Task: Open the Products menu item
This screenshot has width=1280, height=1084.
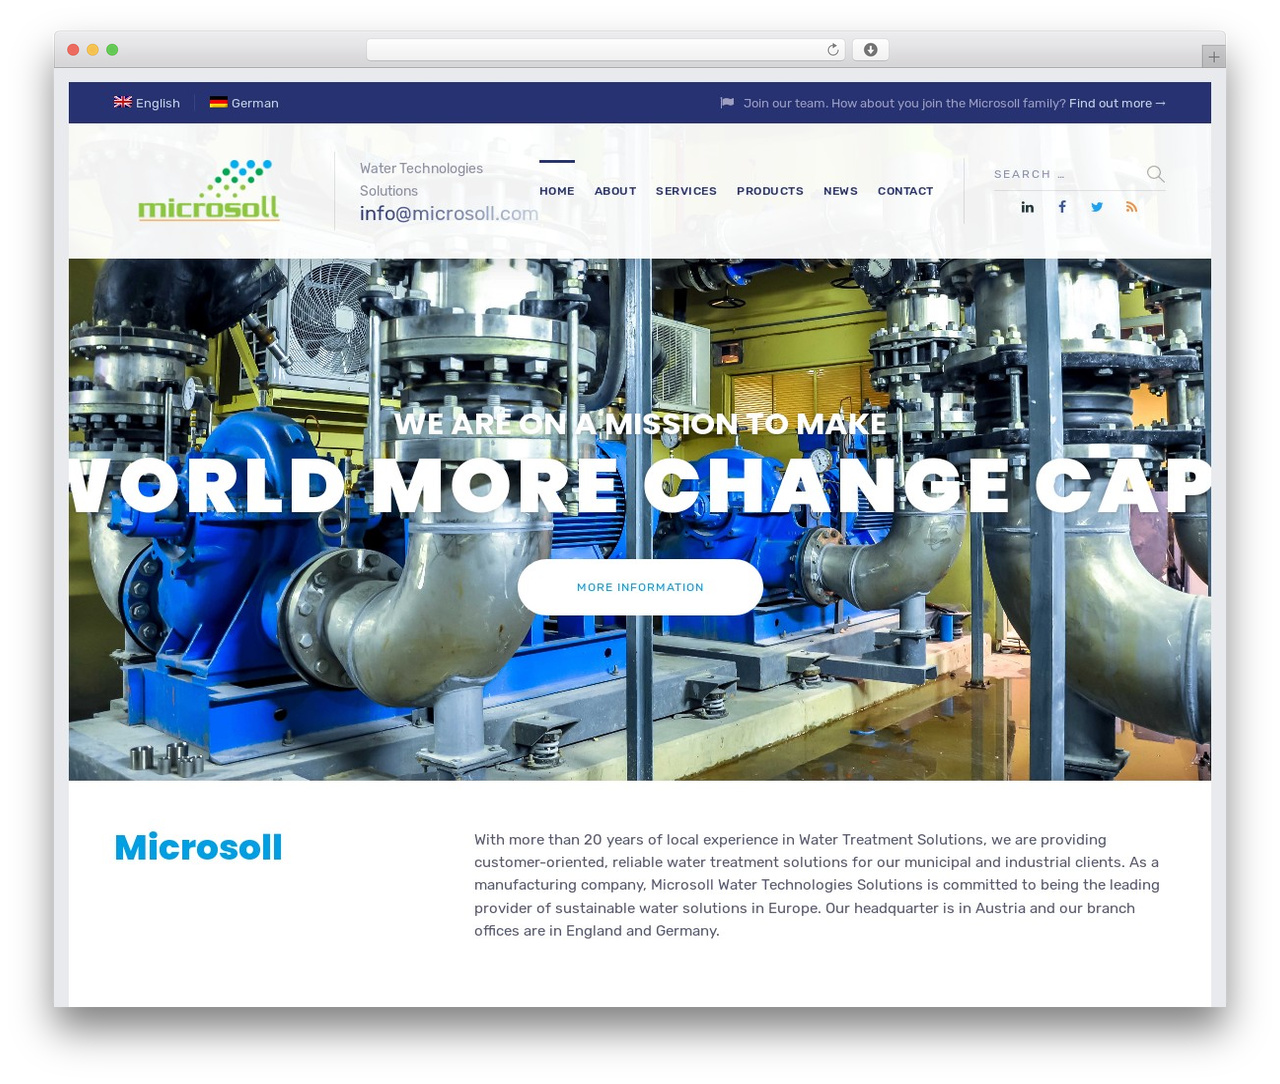Action: [770, 191]
